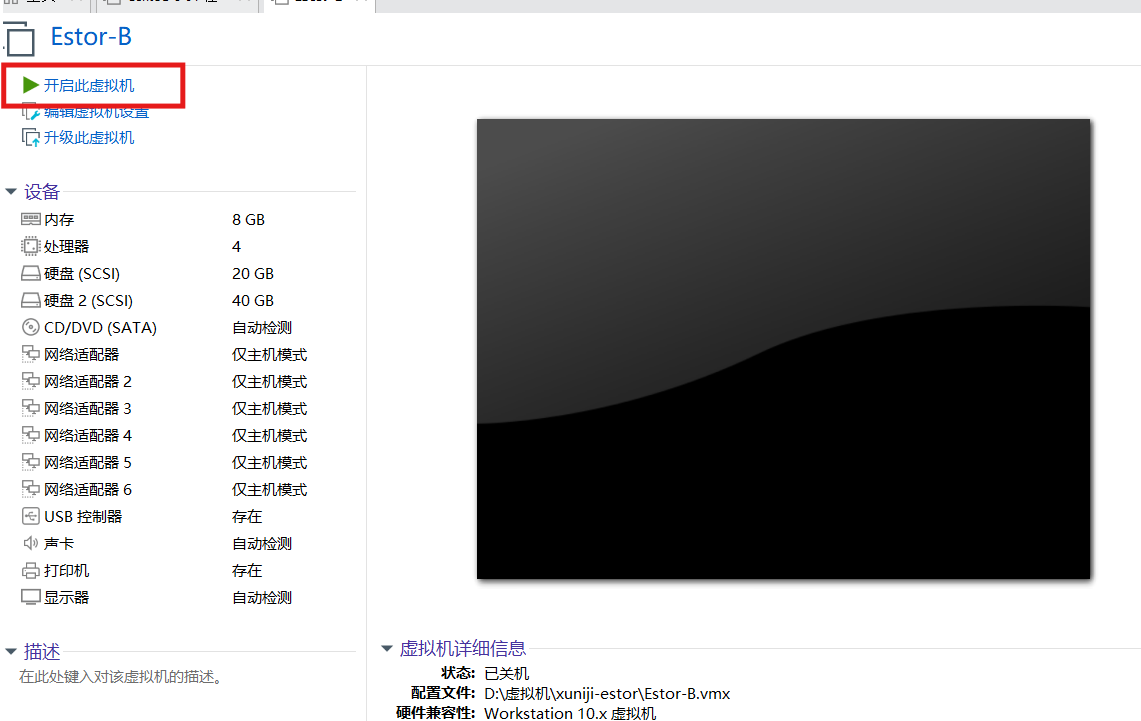Open the 处理器 settings via its icon
The width and height of the screenshot is (1141, 721).
(29, 246)
